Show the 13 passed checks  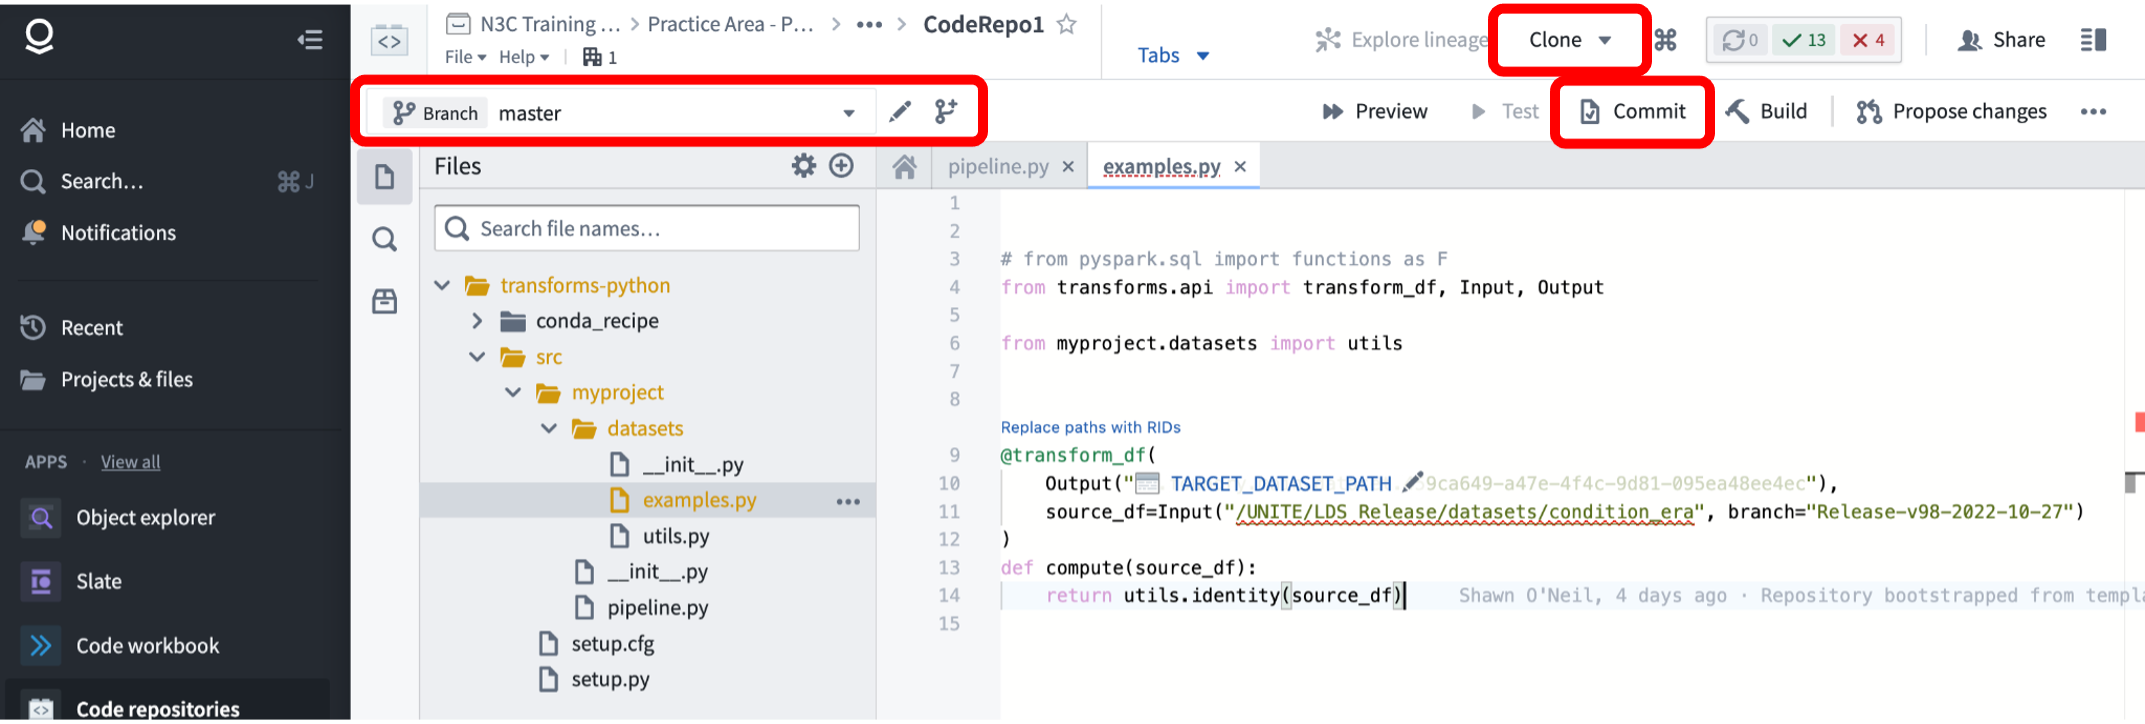point(1804,40)
